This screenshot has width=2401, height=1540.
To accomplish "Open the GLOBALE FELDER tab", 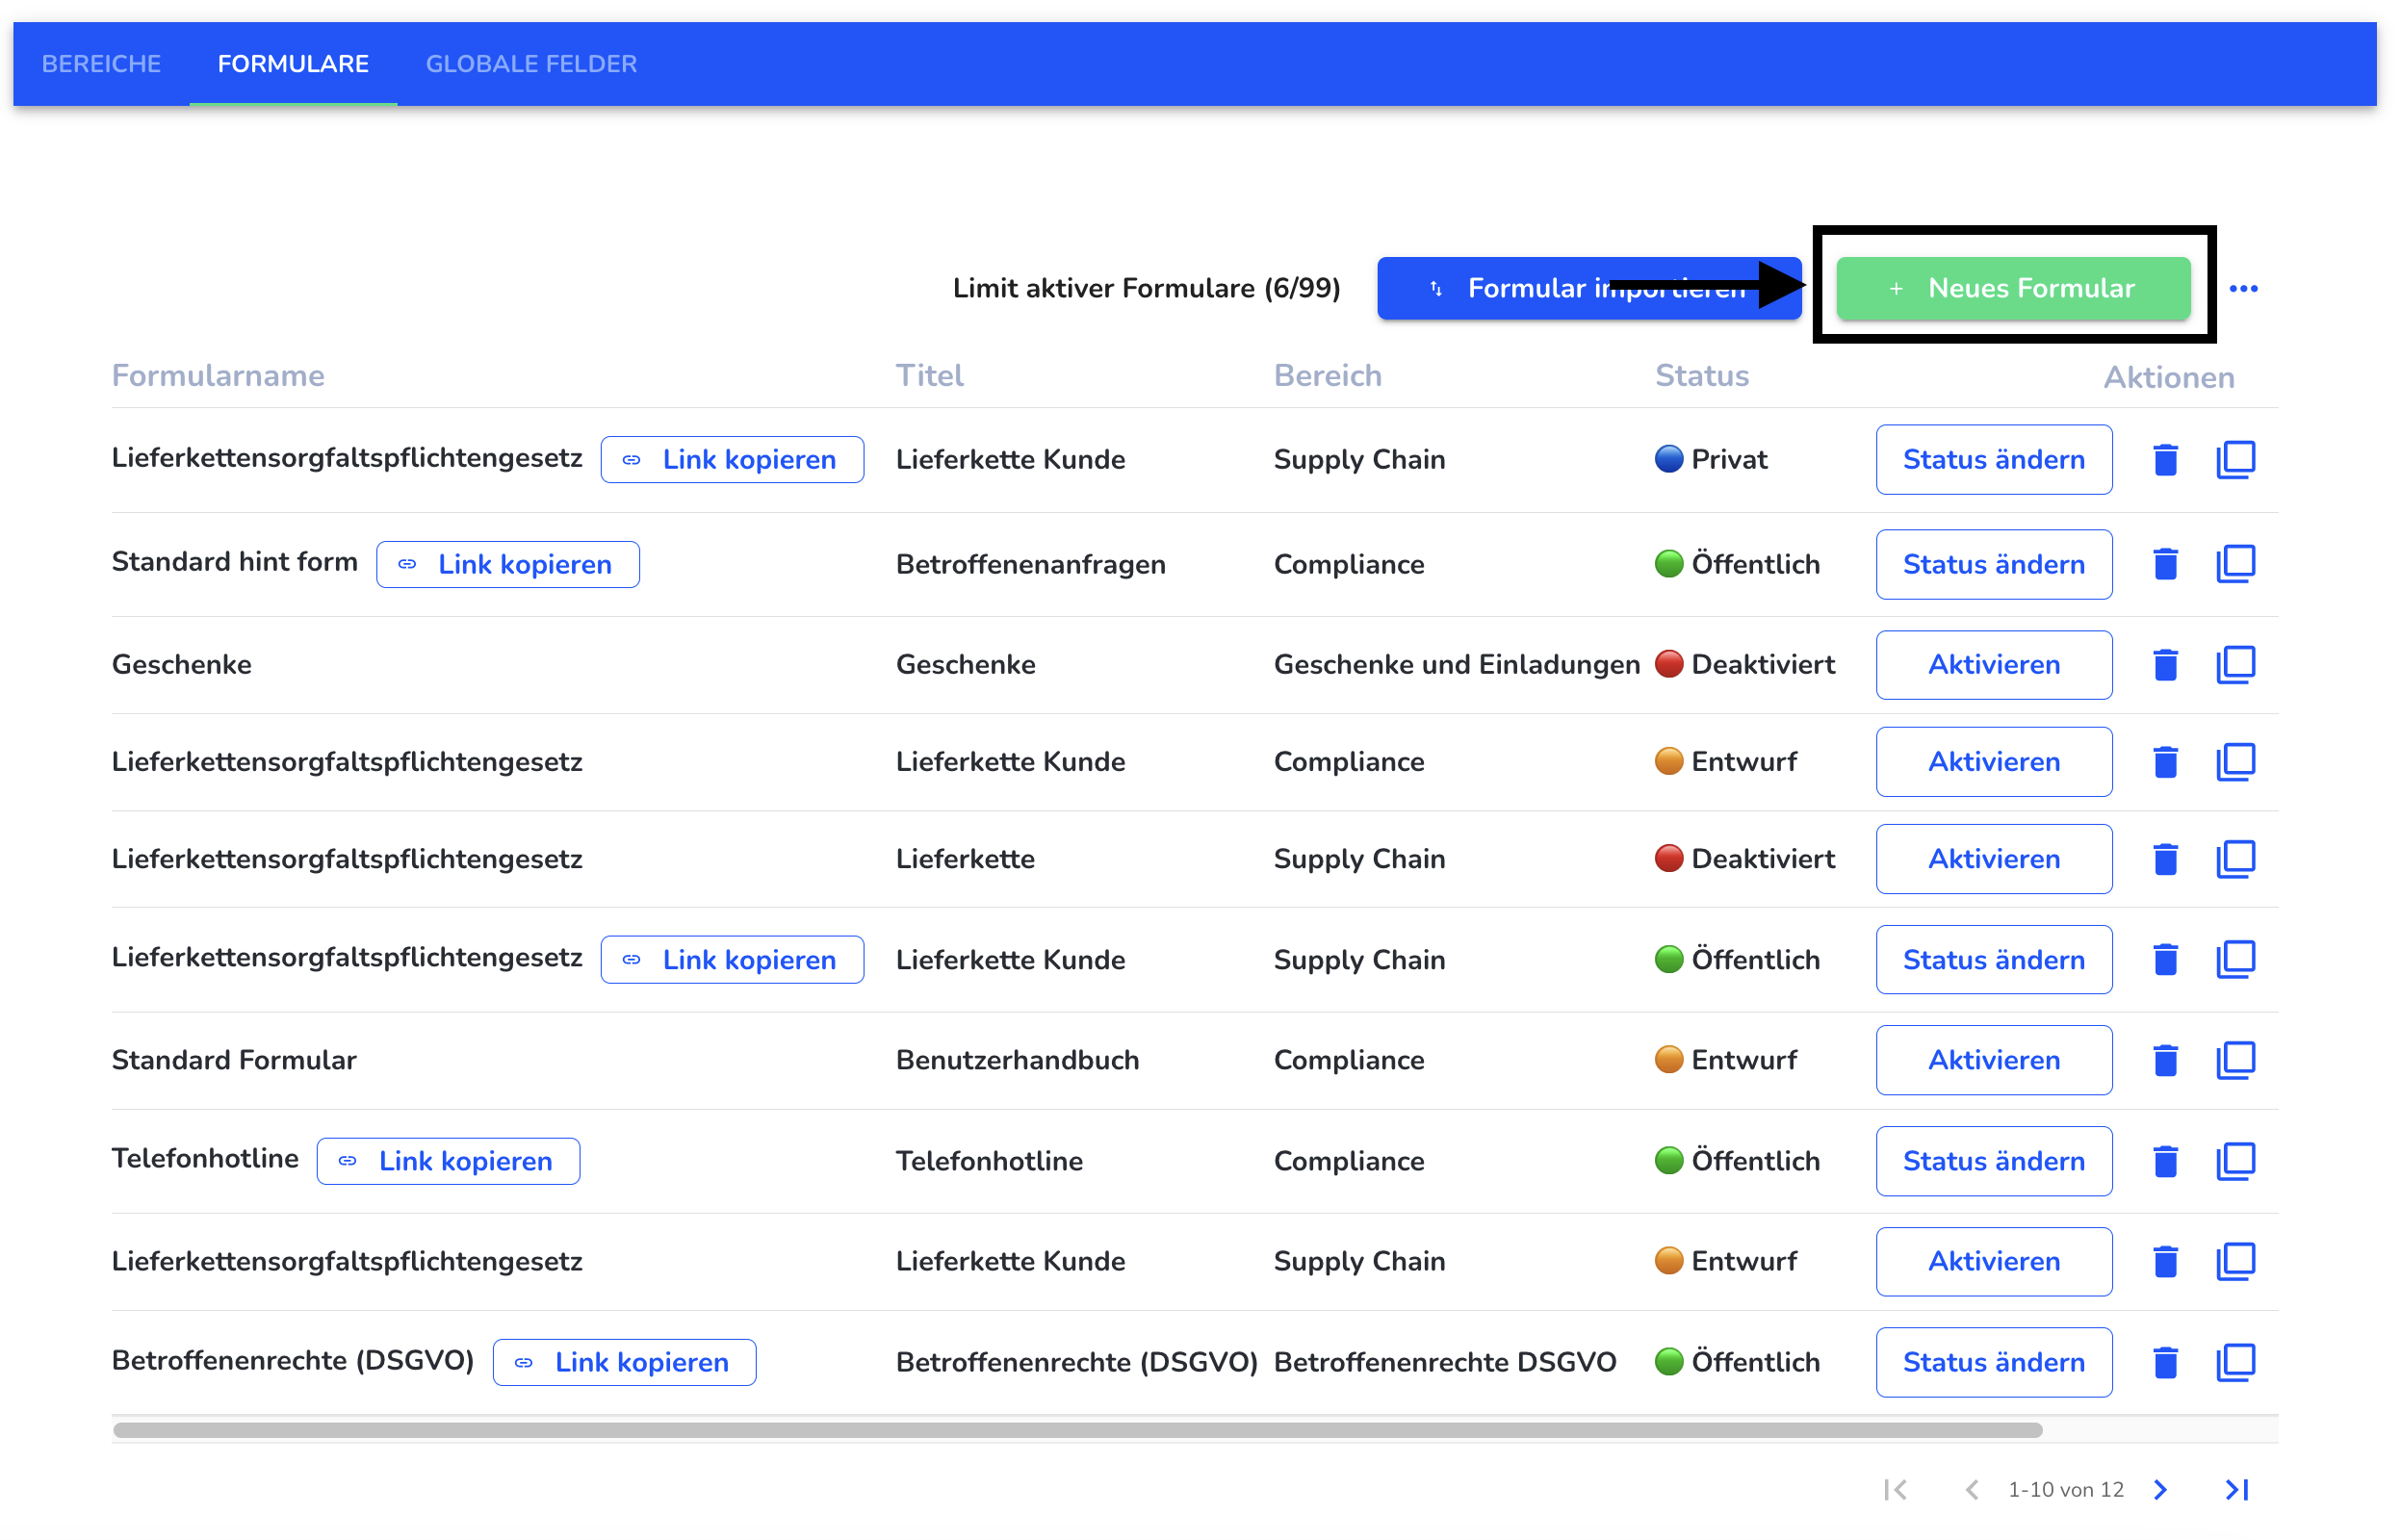I will [531, 64].
